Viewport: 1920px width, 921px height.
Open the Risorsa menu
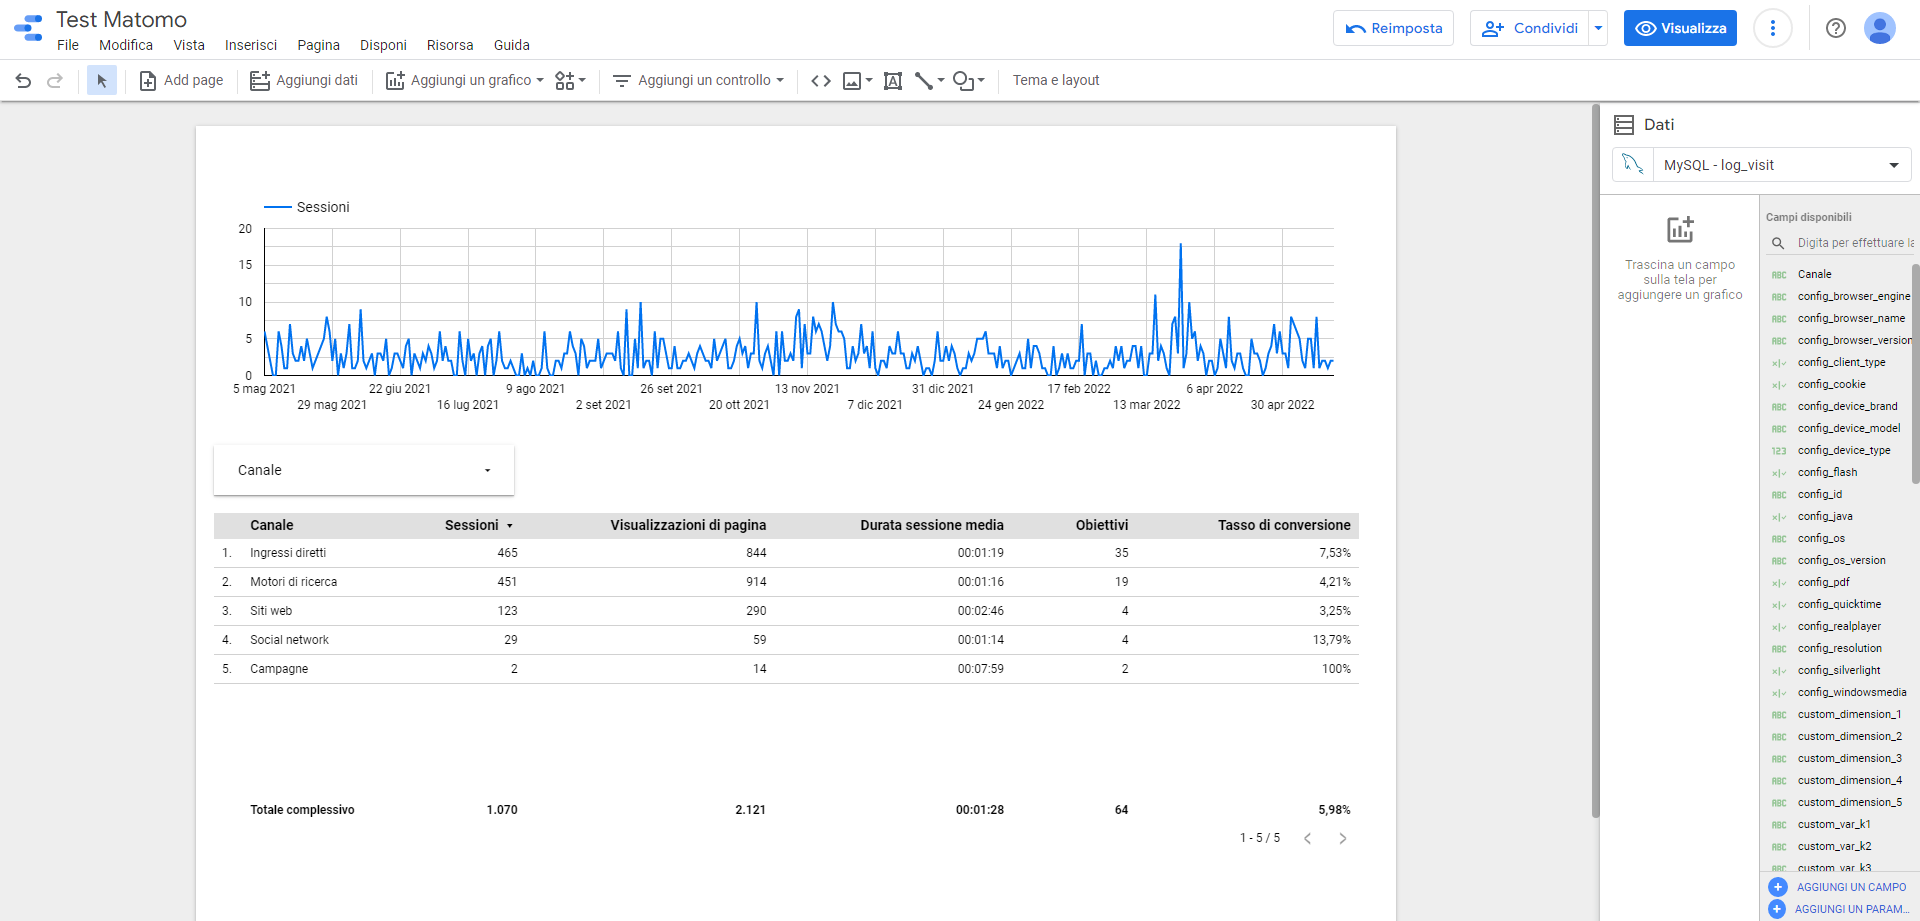point(450,45)
